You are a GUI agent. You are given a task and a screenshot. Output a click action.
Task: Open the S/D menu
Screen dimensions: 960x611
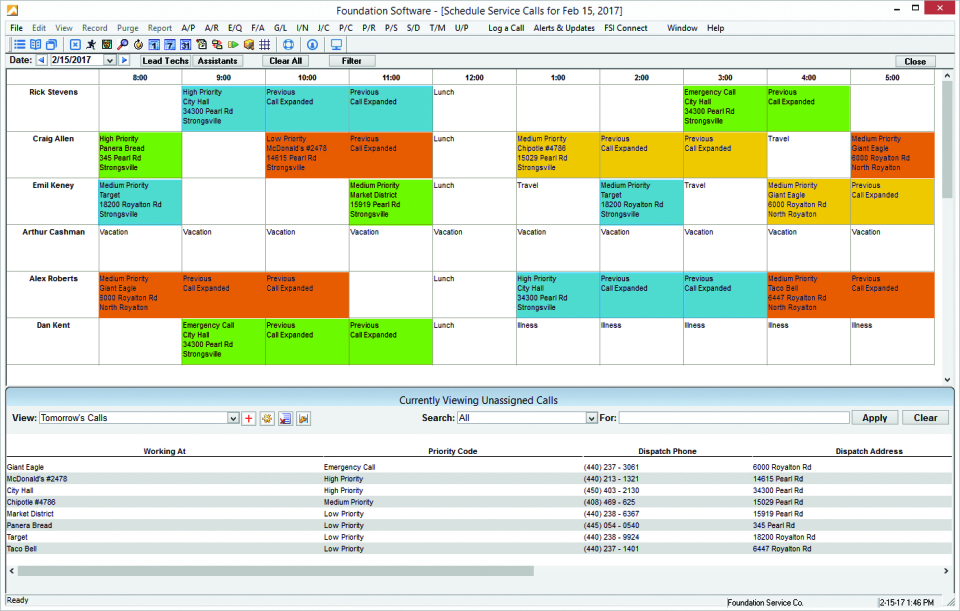413,28
